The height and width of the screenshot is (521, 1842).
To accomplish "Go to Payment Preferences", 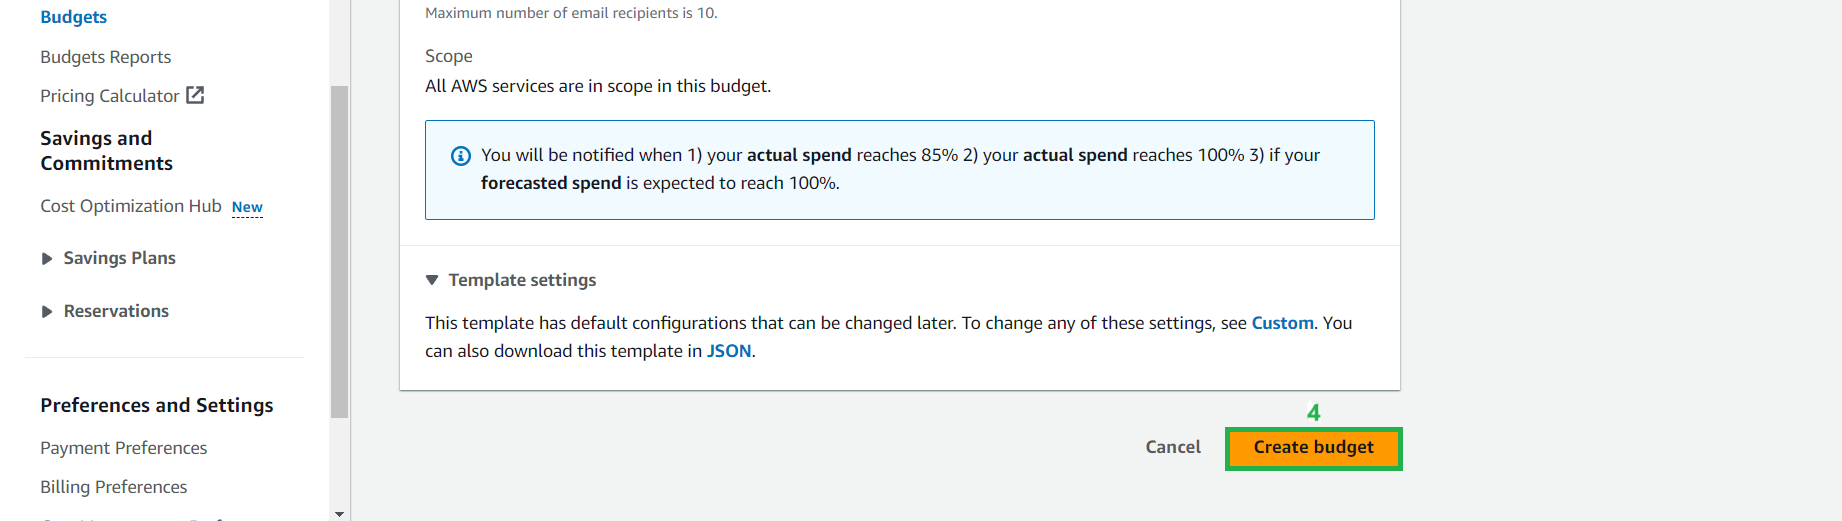I will coord(123,448).
